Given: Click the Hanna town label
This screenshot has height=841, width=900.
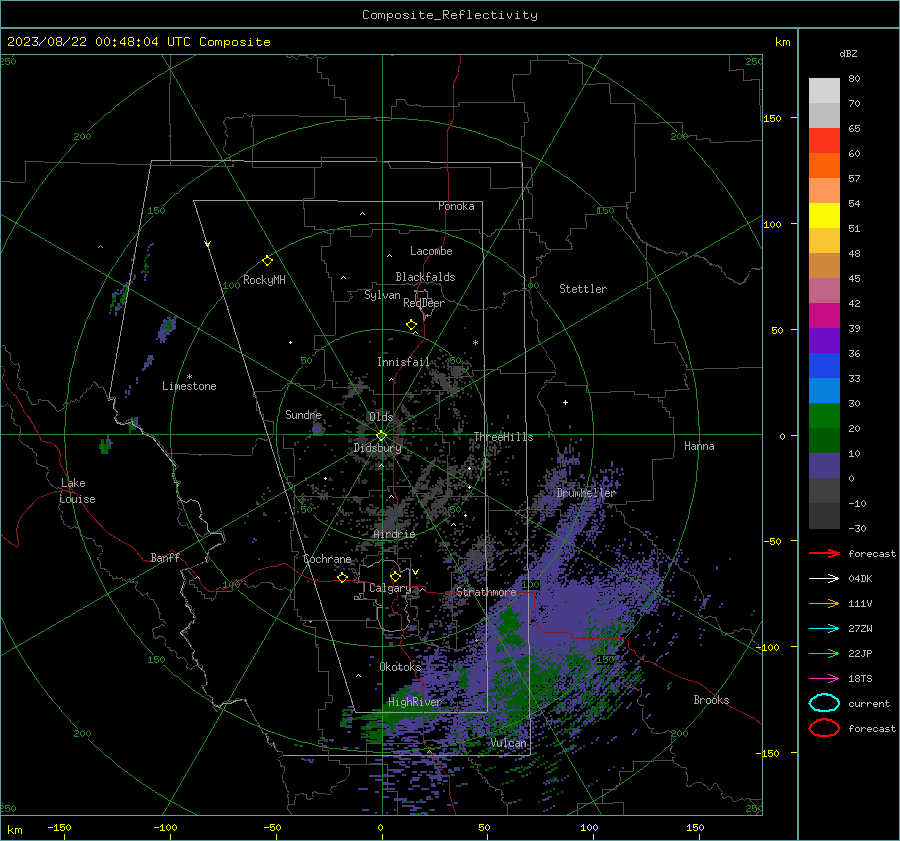Looking at the screenshot, I should 699,446.
